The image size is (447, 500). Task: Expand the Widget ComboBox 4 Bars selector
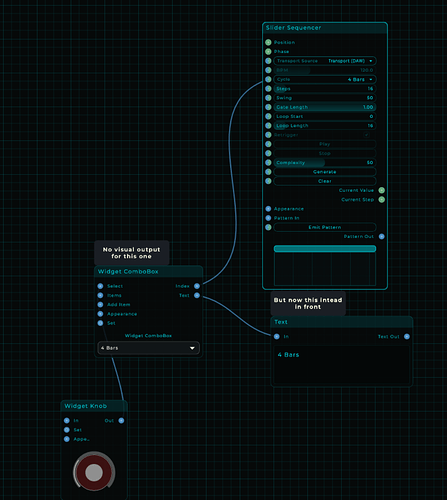coord(149,348)
